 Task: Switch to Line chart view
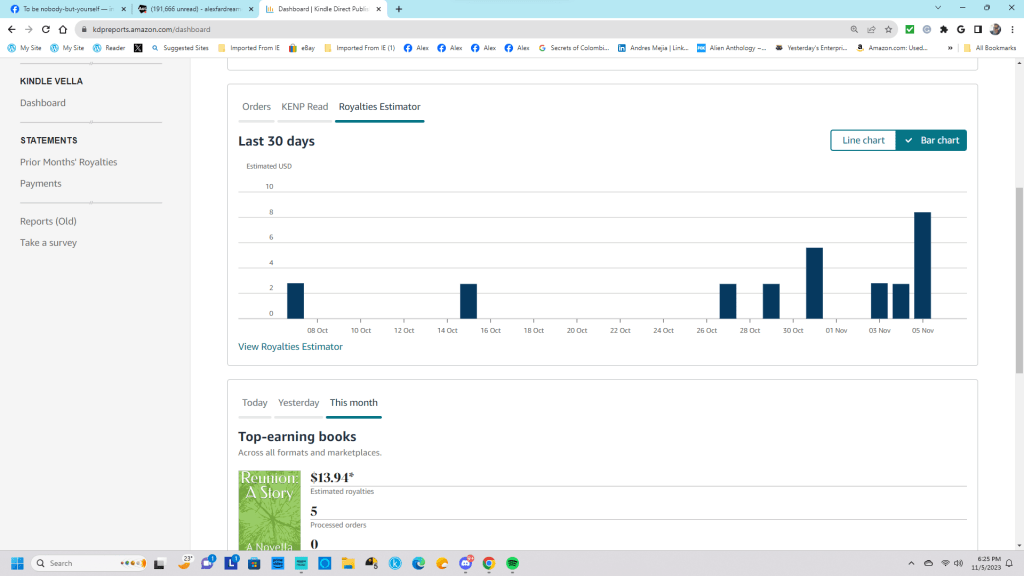863,140
